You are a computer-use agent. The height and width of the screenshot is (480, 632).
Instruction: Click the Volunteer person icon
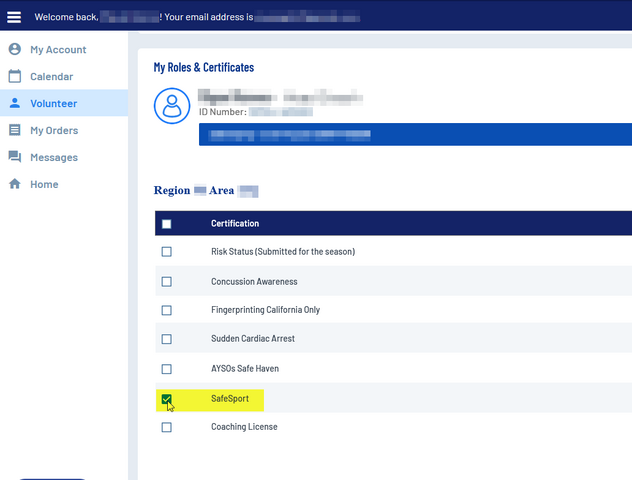point(15,103)
